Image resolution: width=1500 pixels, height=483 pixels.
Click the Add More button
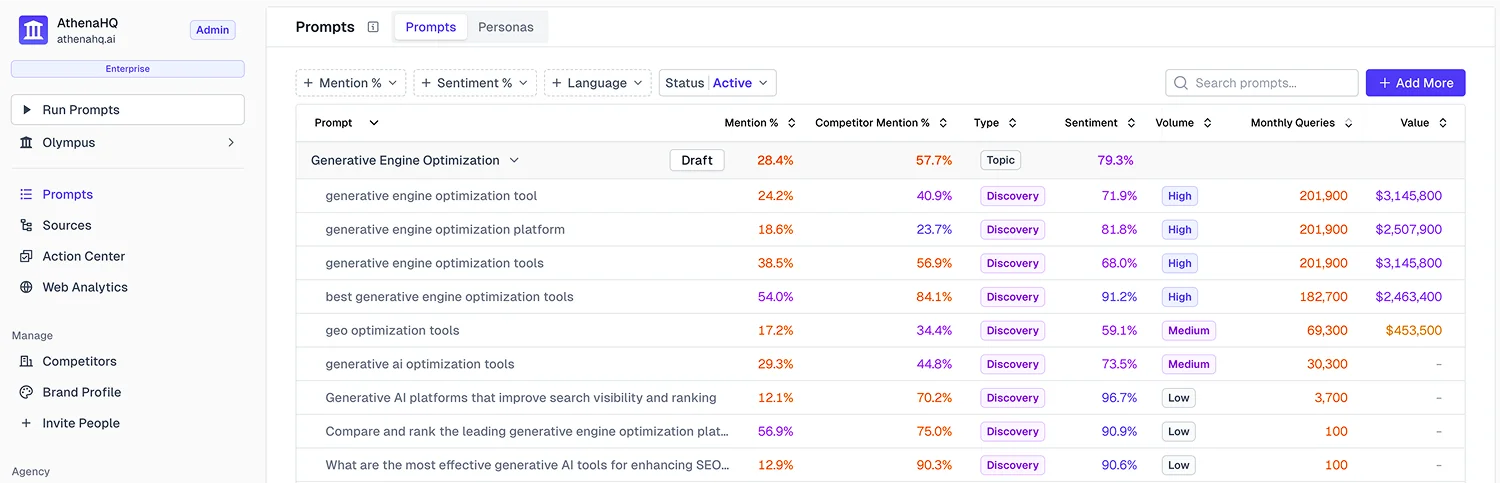[1415, 83]
